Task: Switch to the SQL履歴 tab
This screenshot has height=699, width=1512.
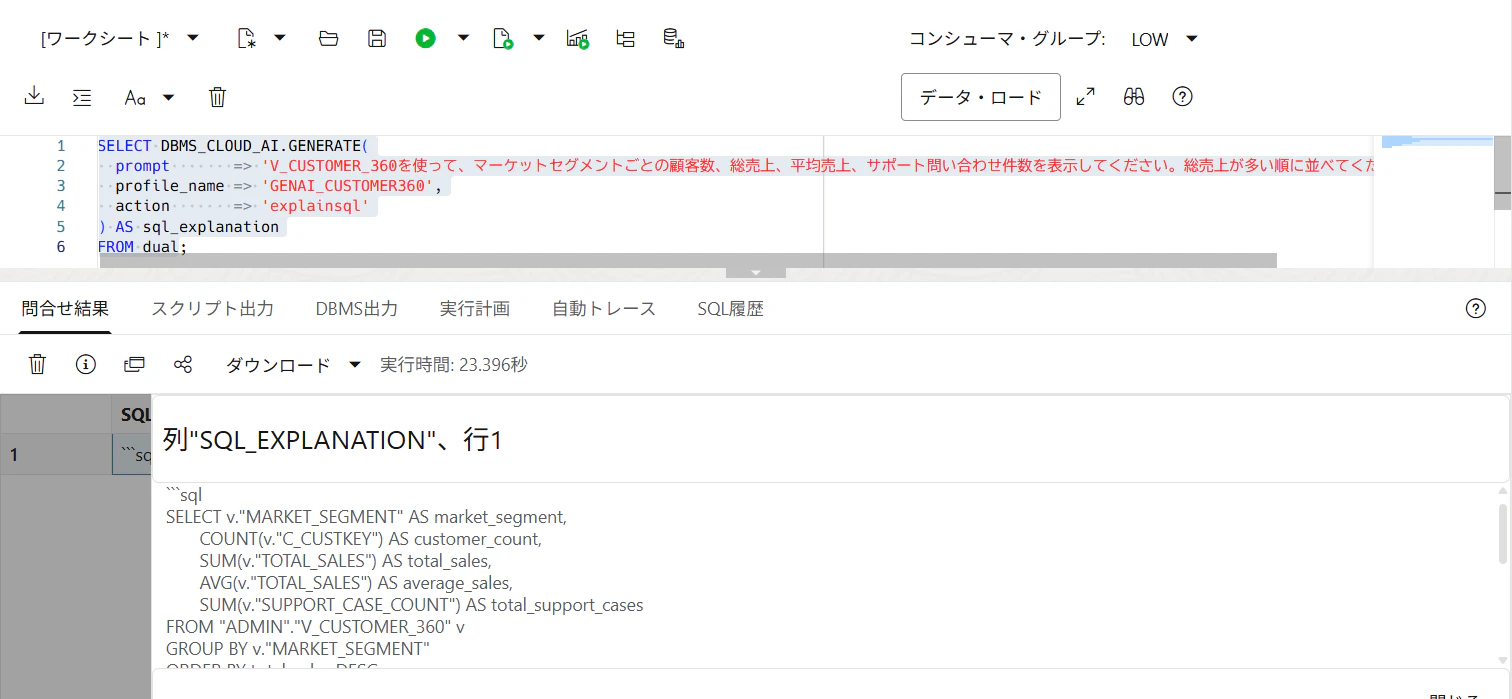Action: [x=730, y=309]
